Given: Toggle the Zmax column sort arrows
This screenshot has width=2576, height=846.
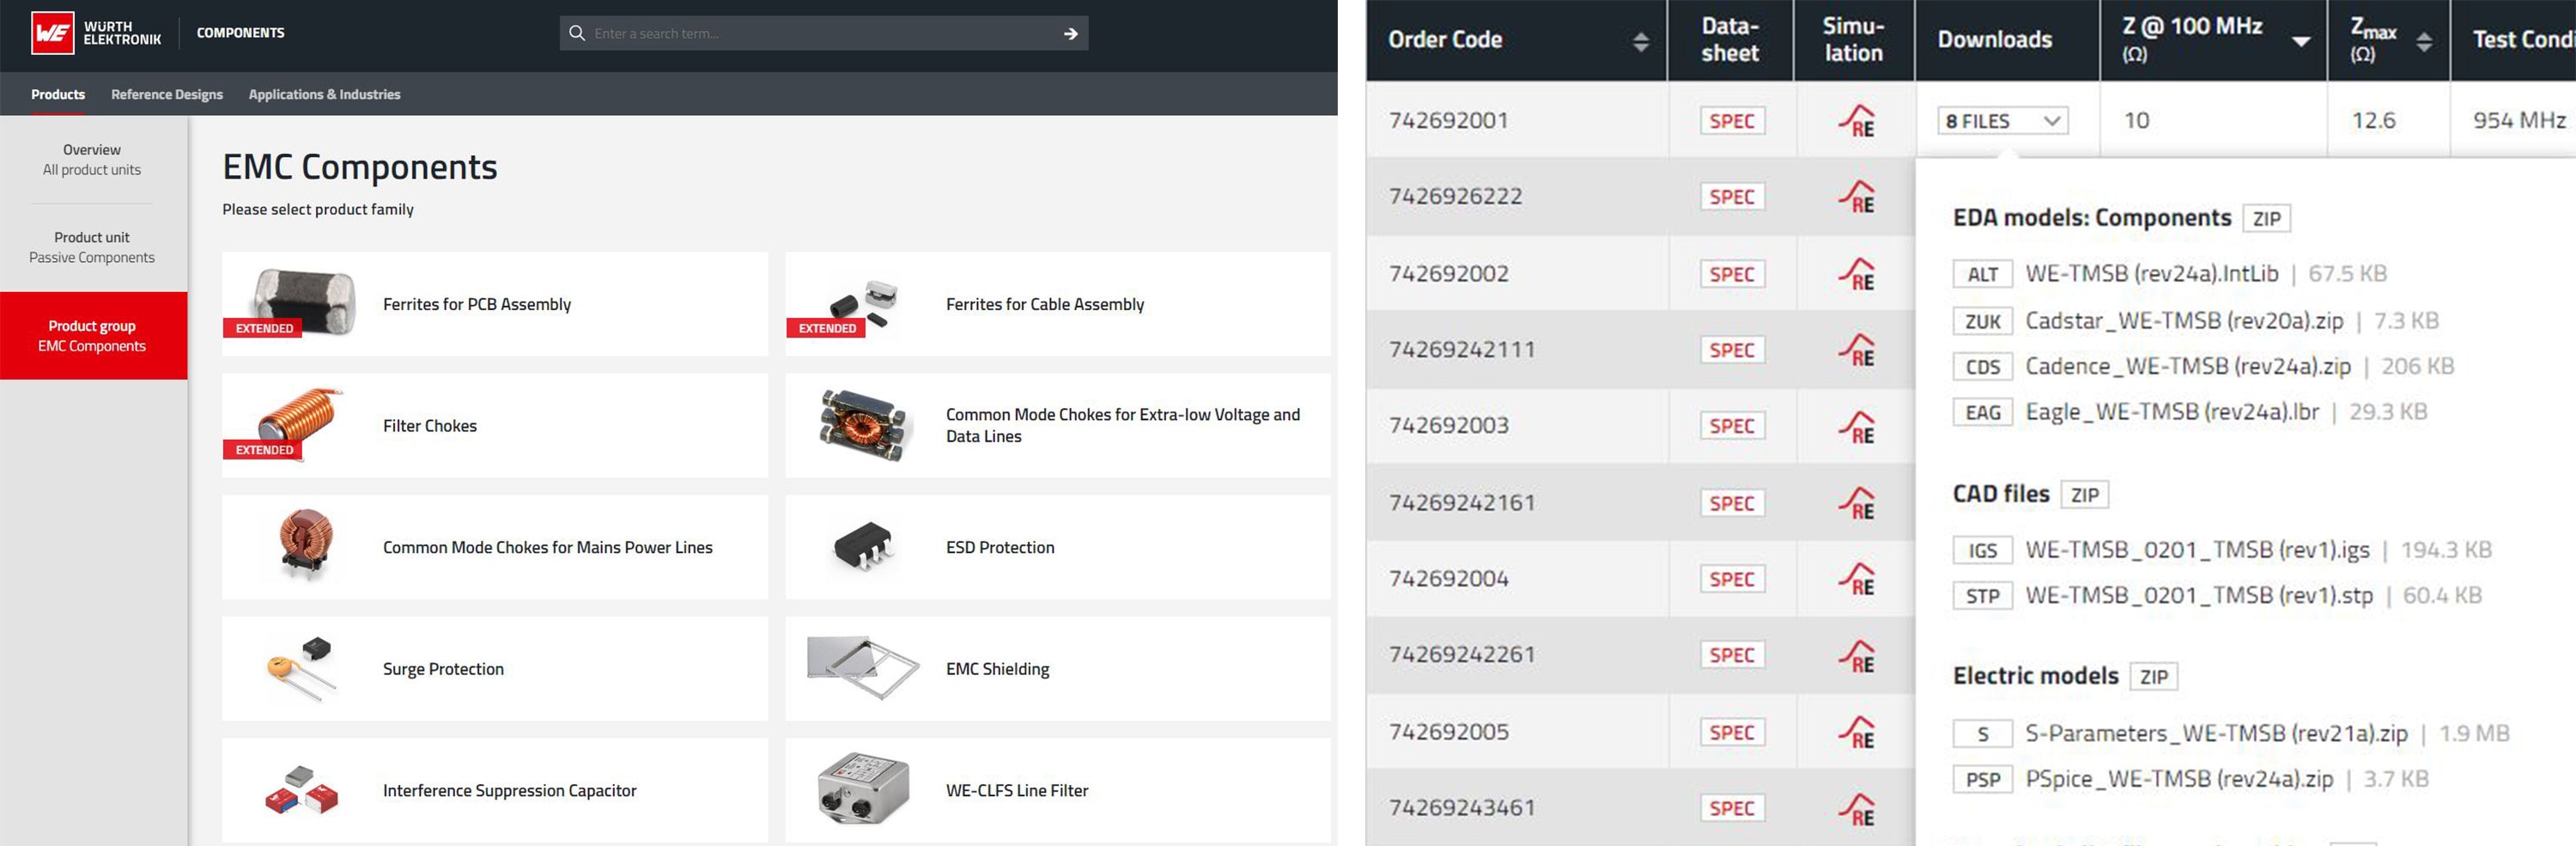Looking at the screenshot, I should (x=2424, y=42).
